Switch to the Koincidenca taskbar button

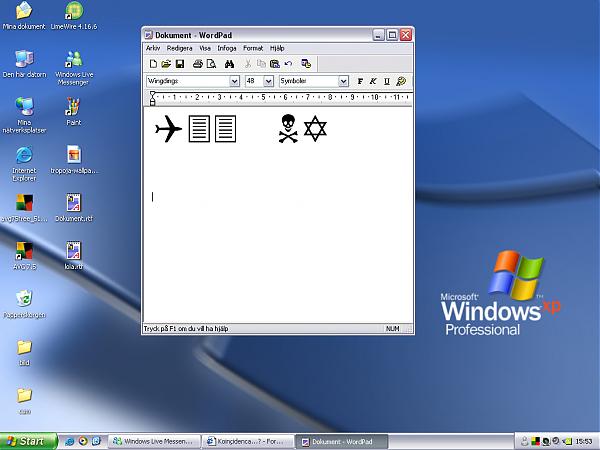click(248, 441)
